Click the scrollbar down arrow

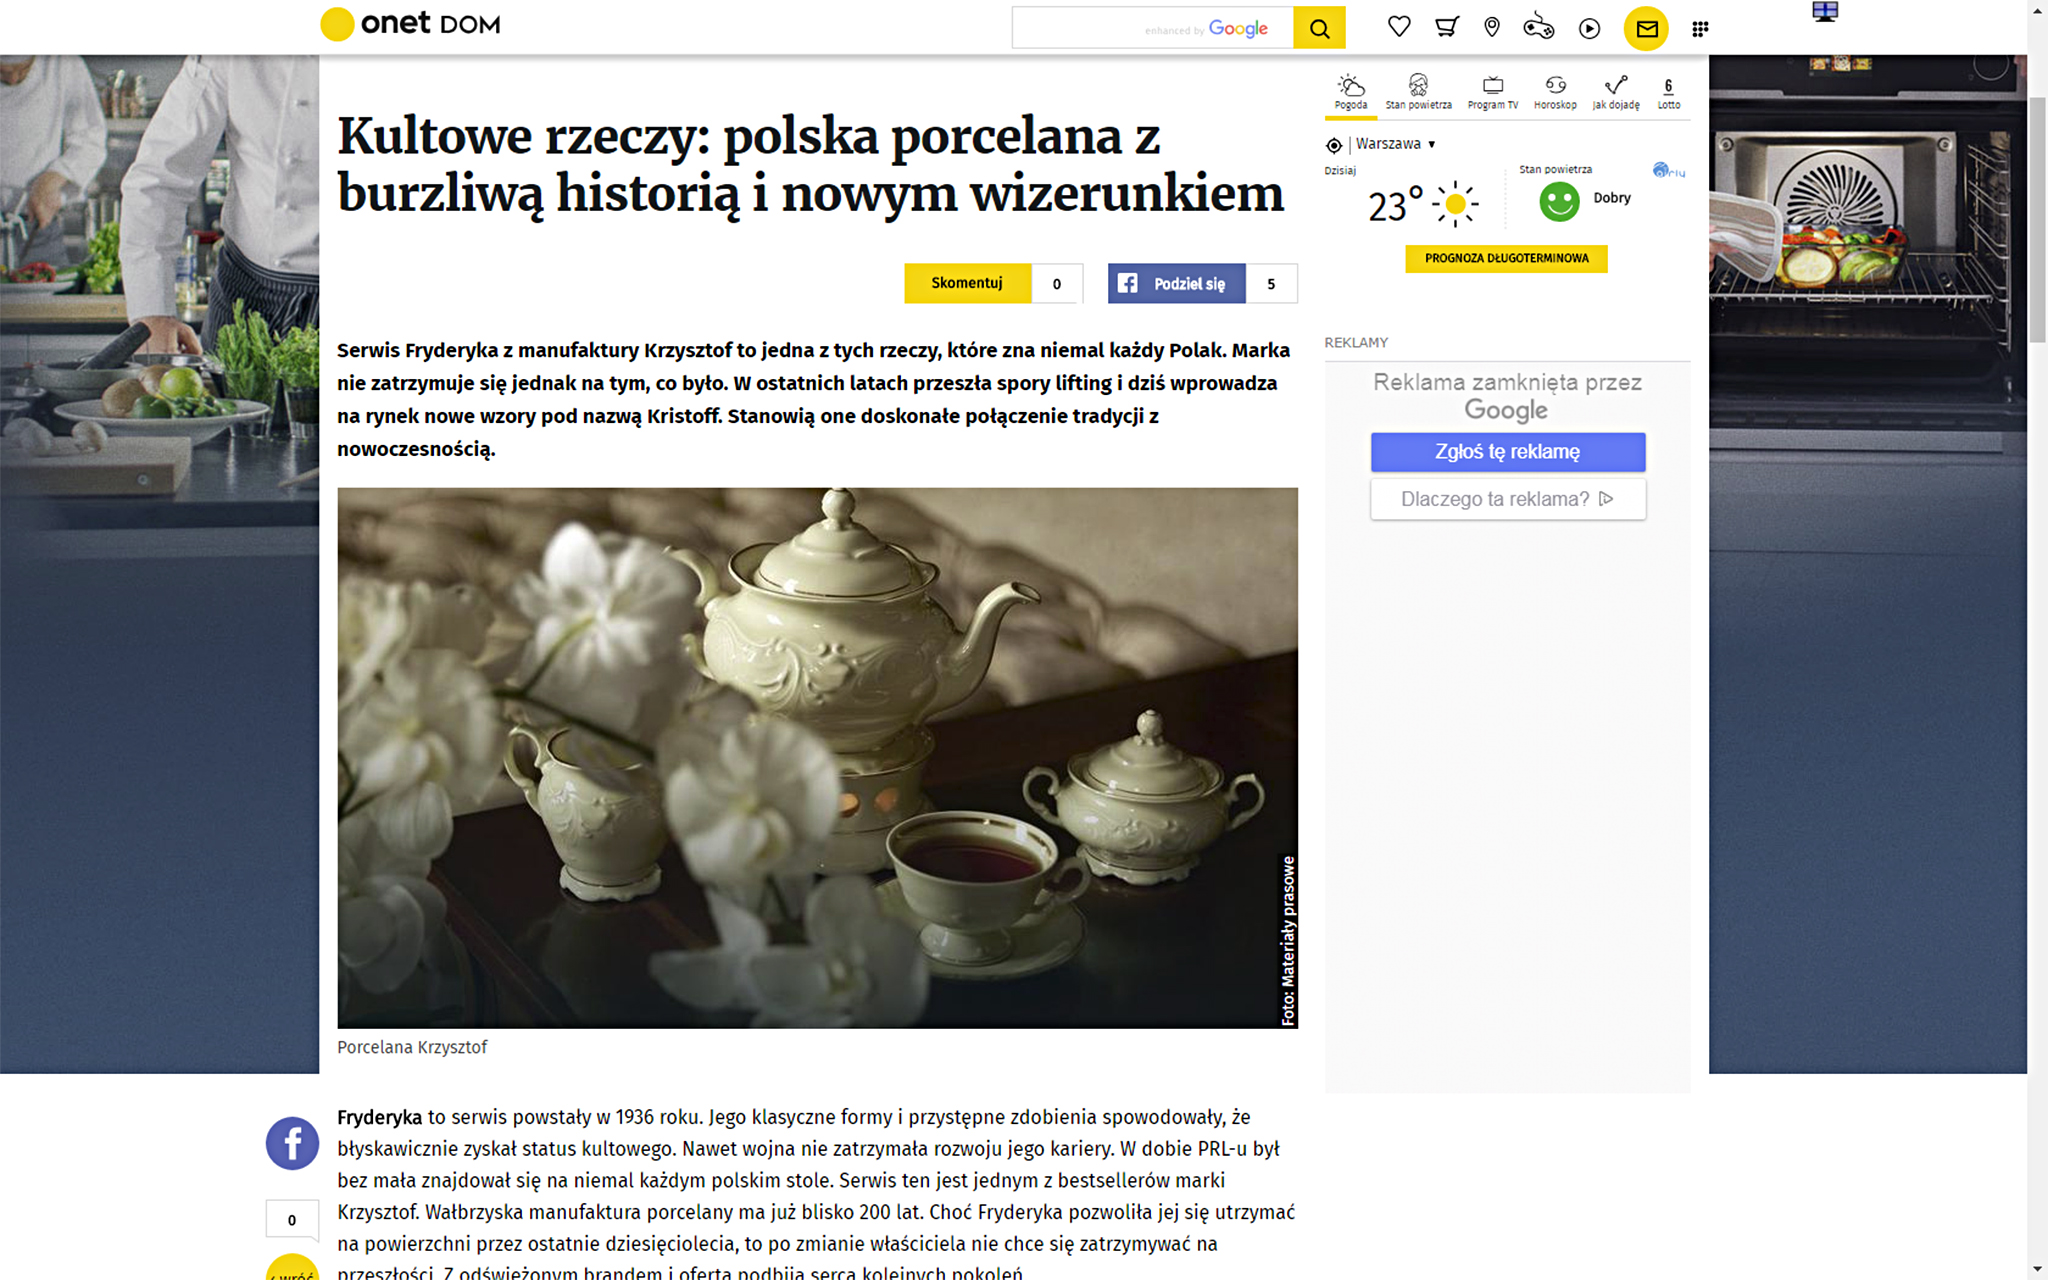pyautogui.click(x=2037, y=1270)
